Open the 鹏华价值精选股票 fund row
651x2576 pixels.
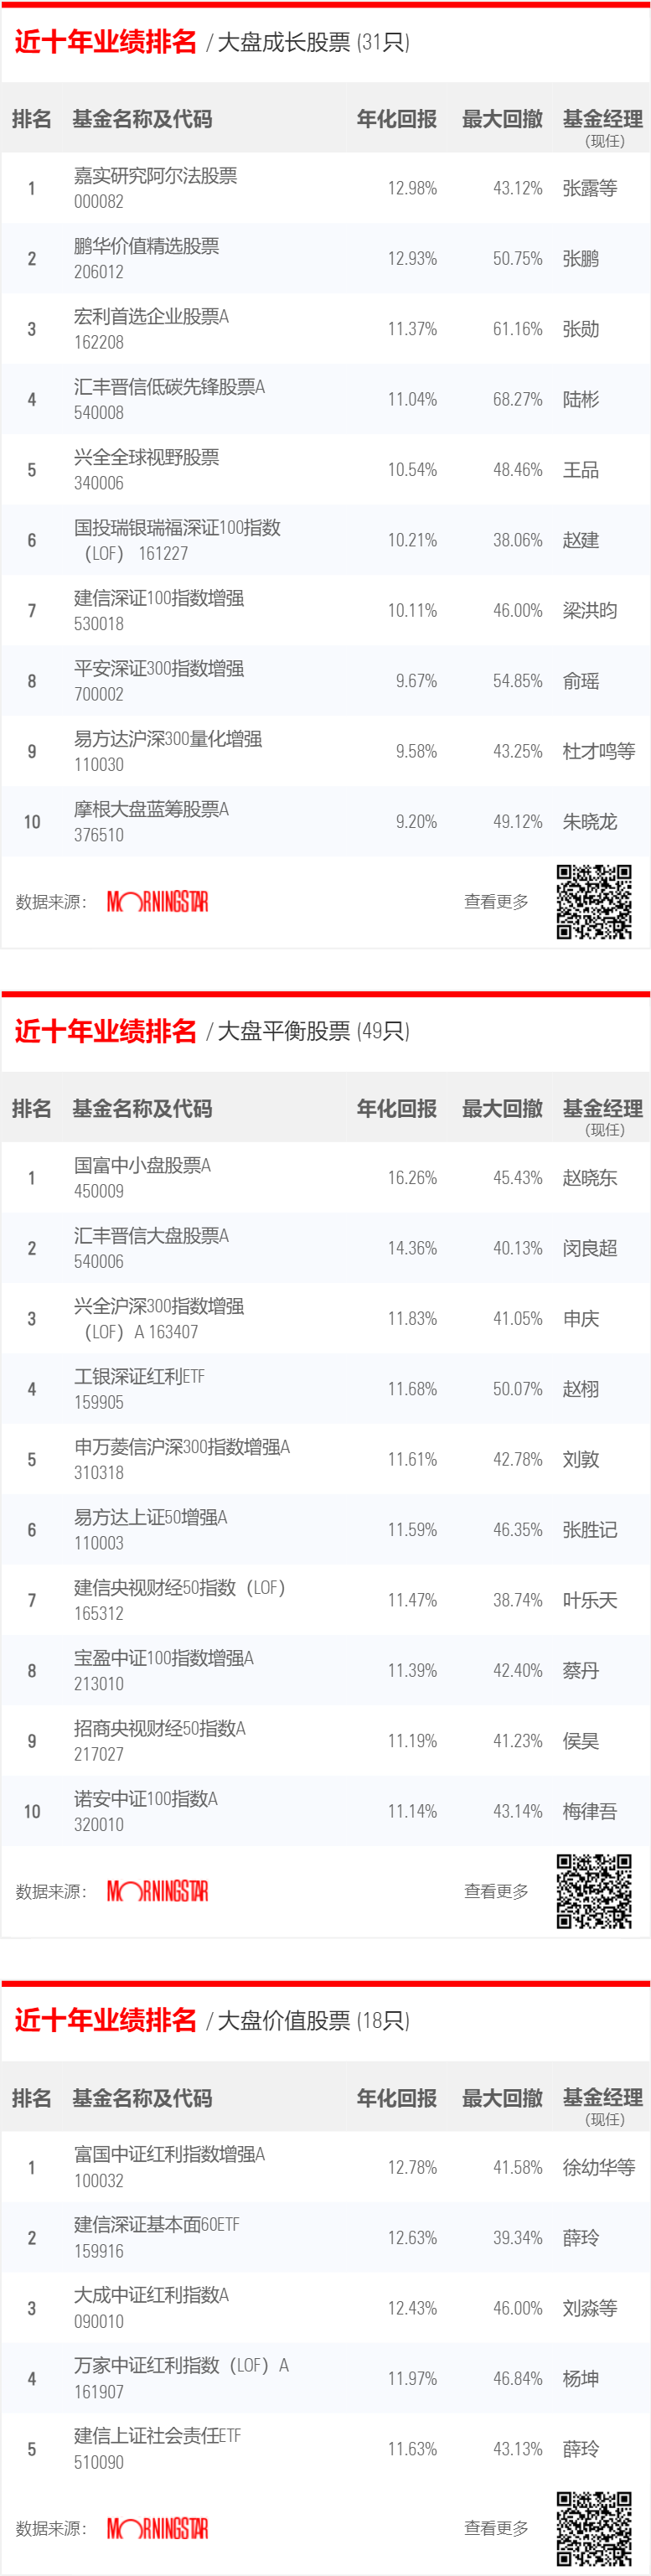click(x=325, y=258)
